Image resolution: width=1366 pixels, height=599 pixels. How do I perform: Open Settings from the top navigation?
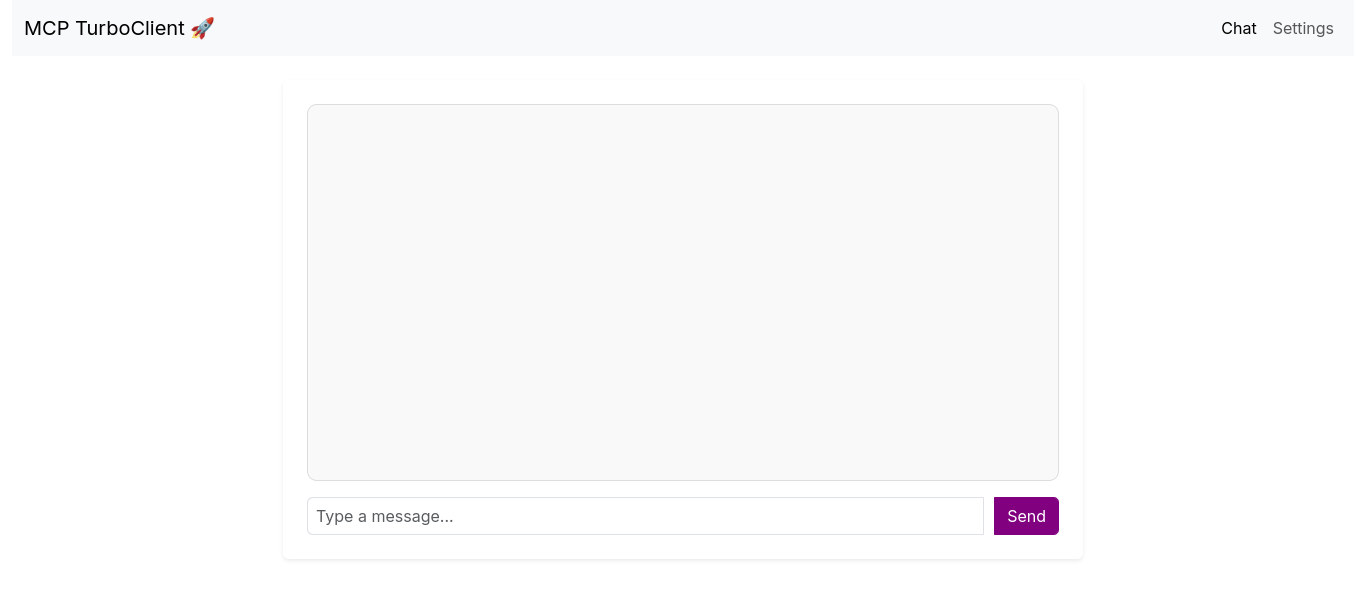click(x=1303, y=28)
